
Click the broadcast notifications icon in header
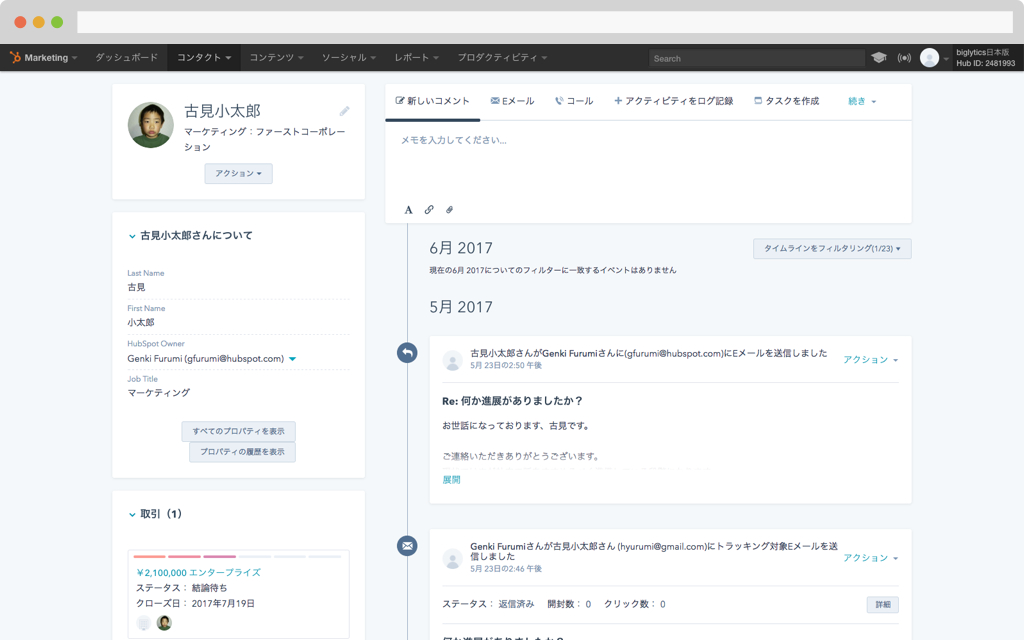(x=904, y=58)
